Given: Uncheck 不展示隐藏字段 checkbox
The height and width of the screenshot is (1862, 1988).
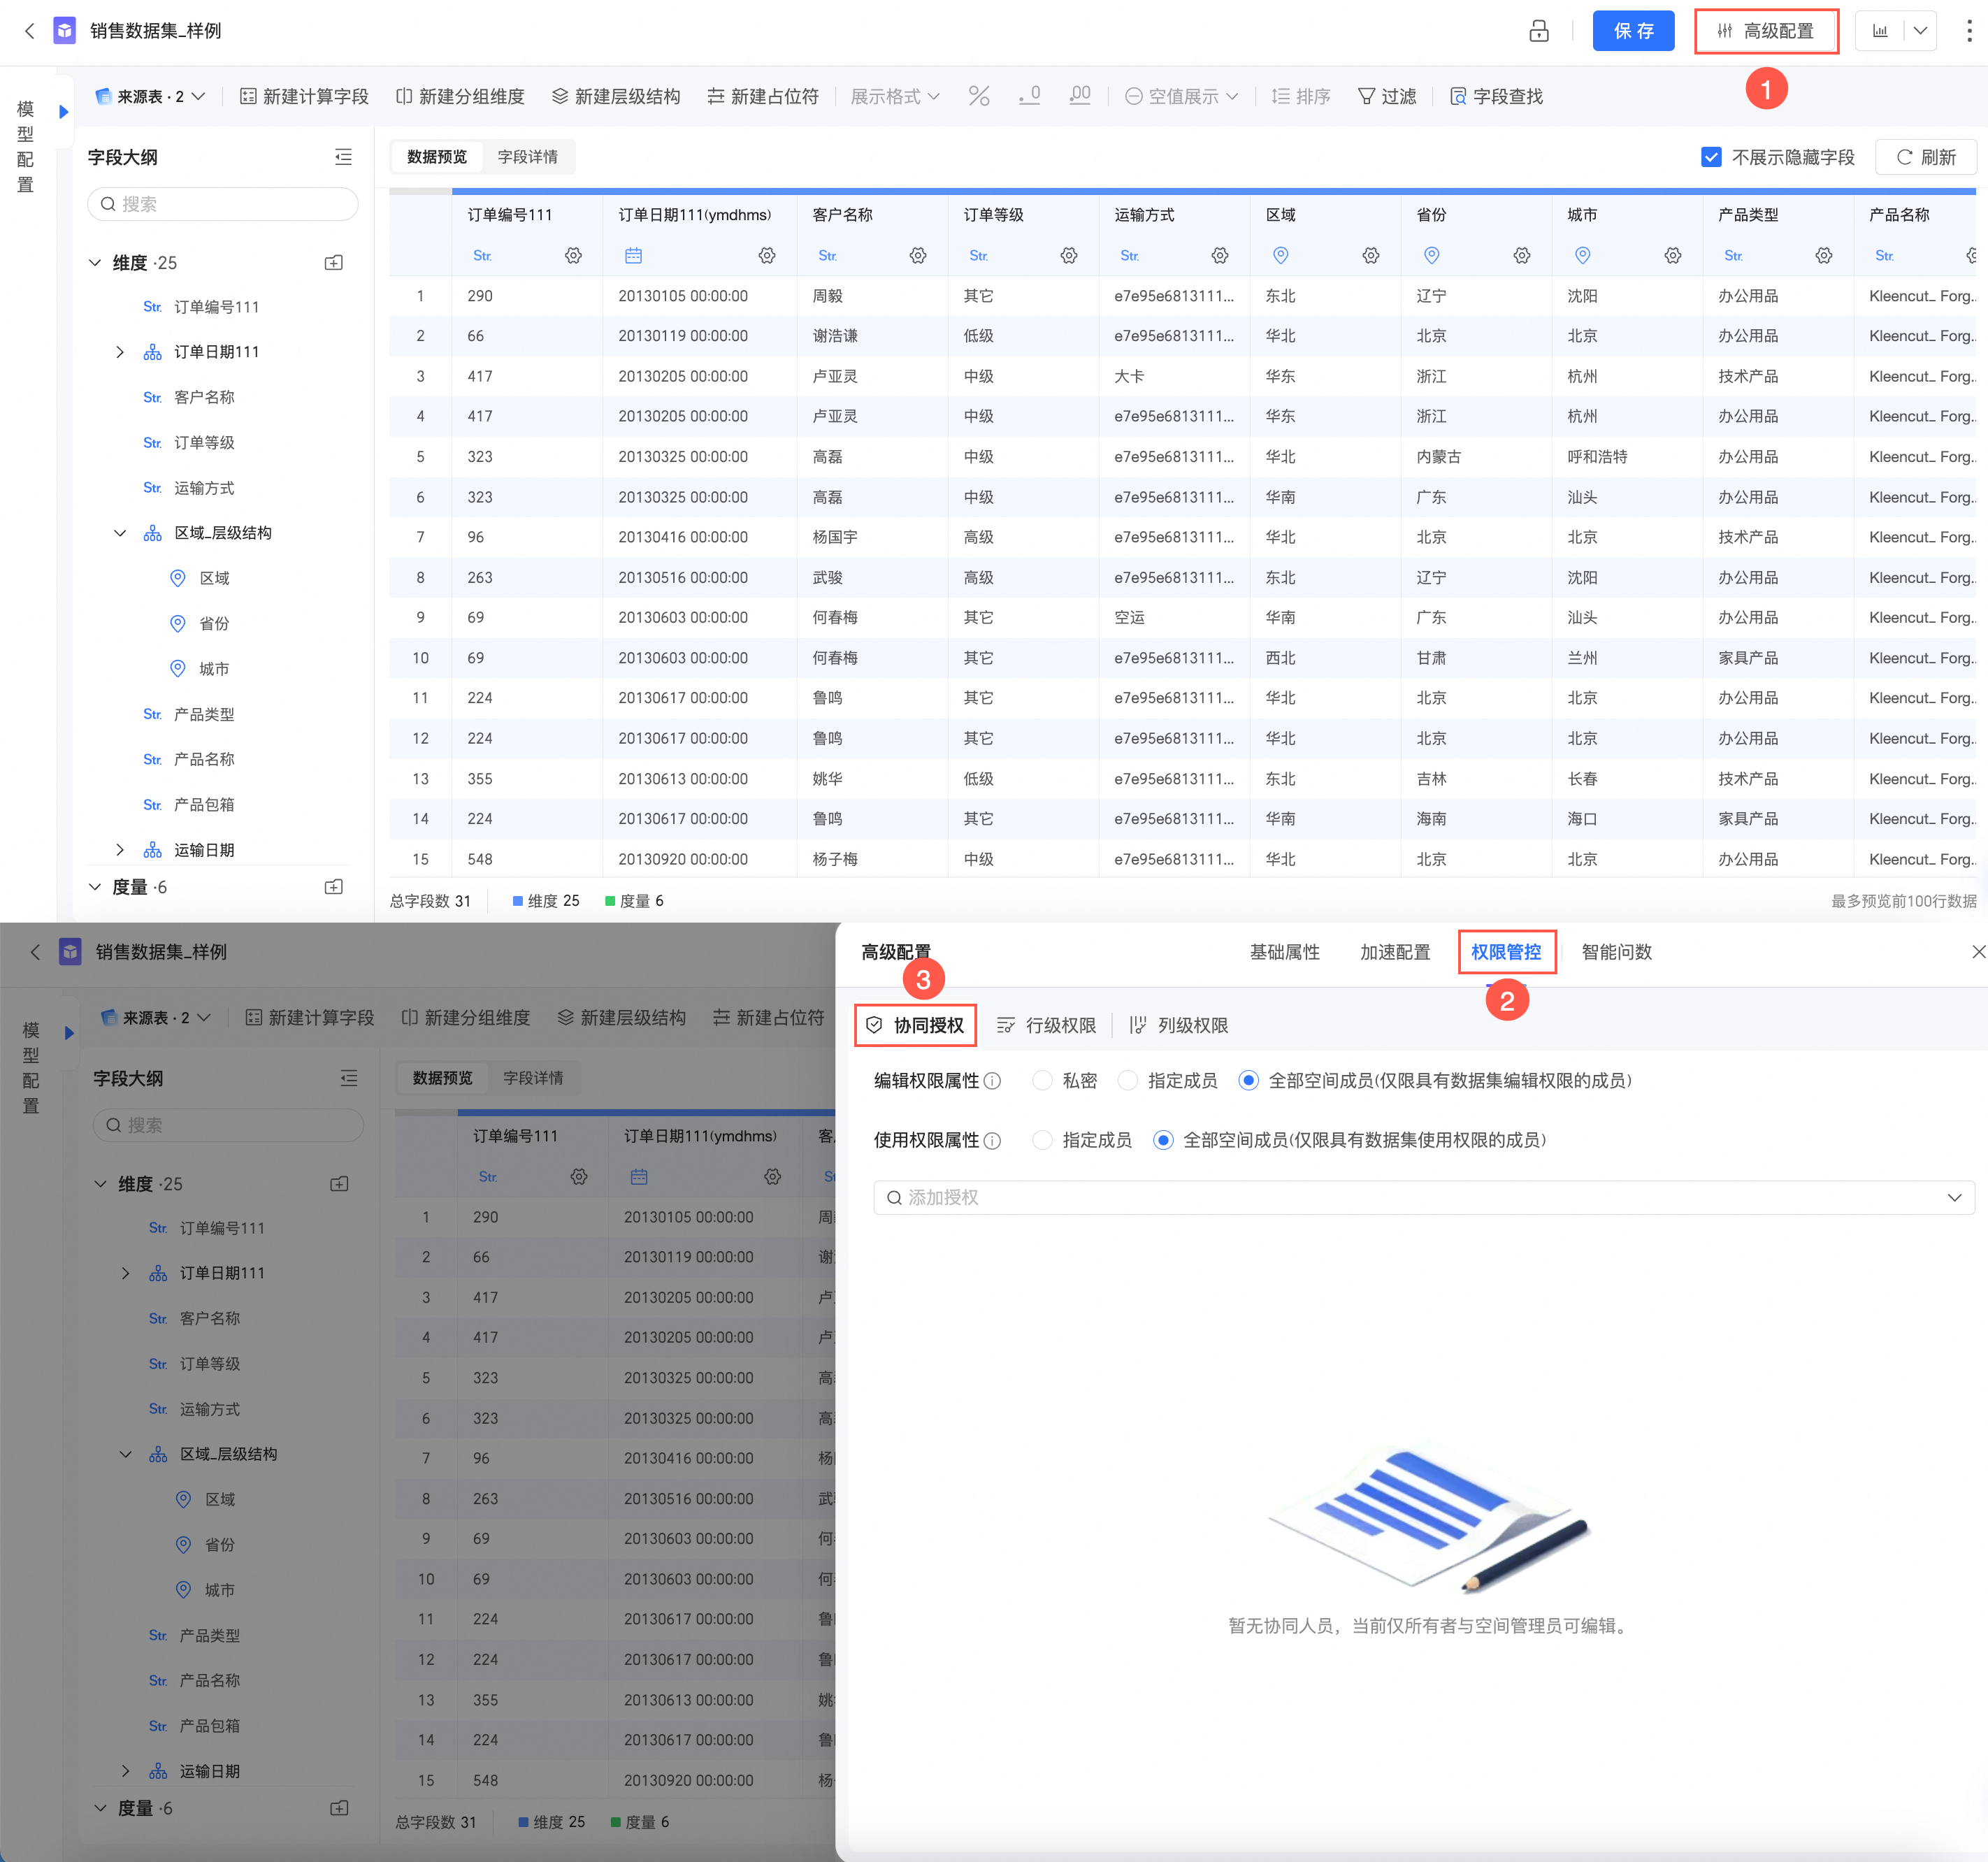Looking at the screenshot, I should (x=1711, y=157).
